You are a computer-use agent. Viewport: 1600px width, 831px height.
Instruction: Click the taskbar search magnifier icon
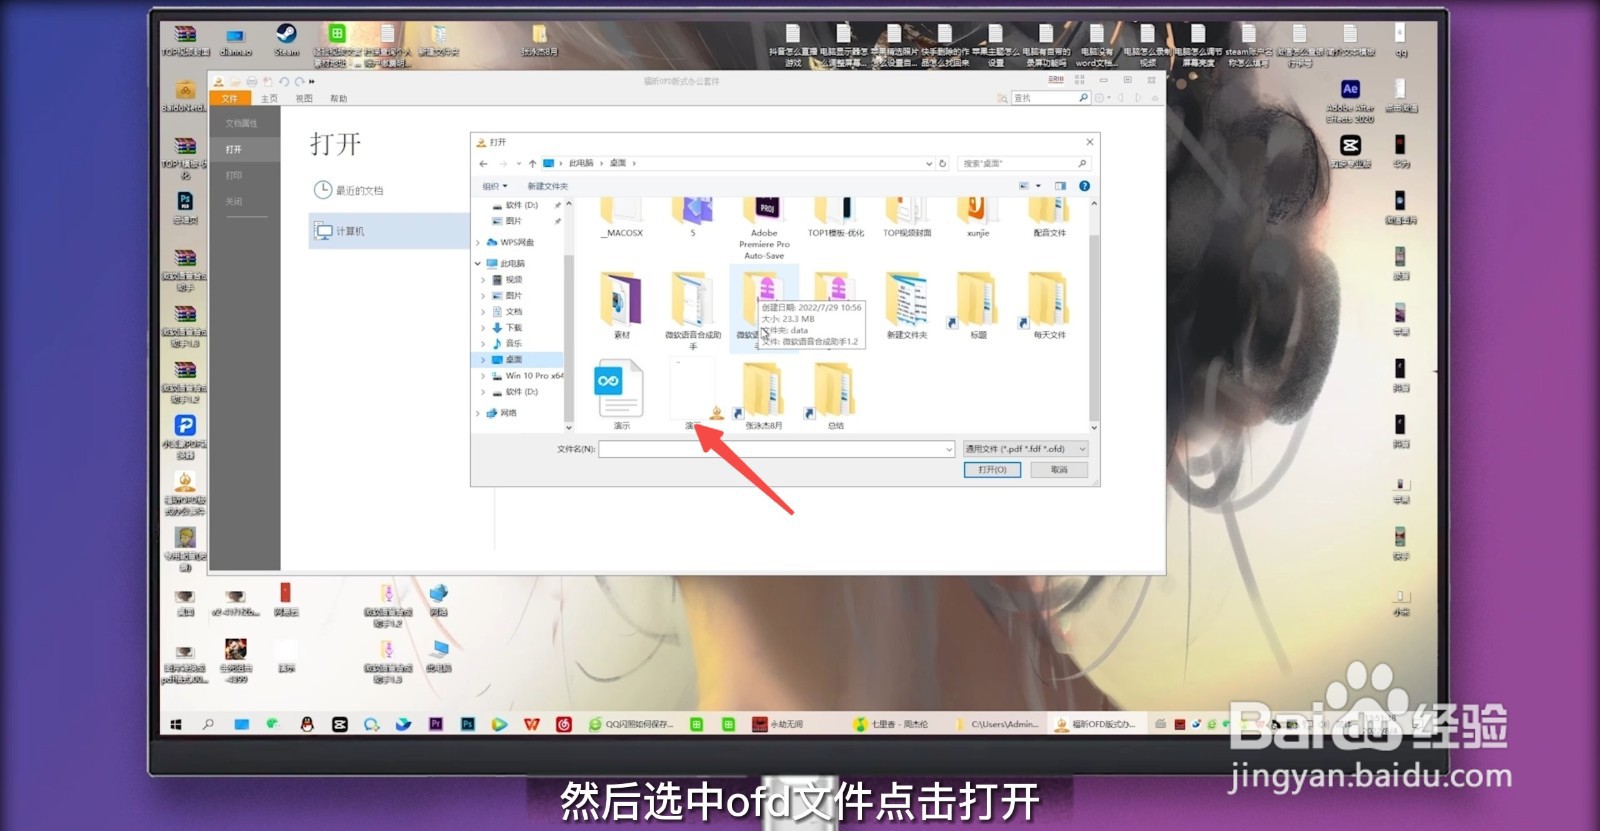coord(208,724)
